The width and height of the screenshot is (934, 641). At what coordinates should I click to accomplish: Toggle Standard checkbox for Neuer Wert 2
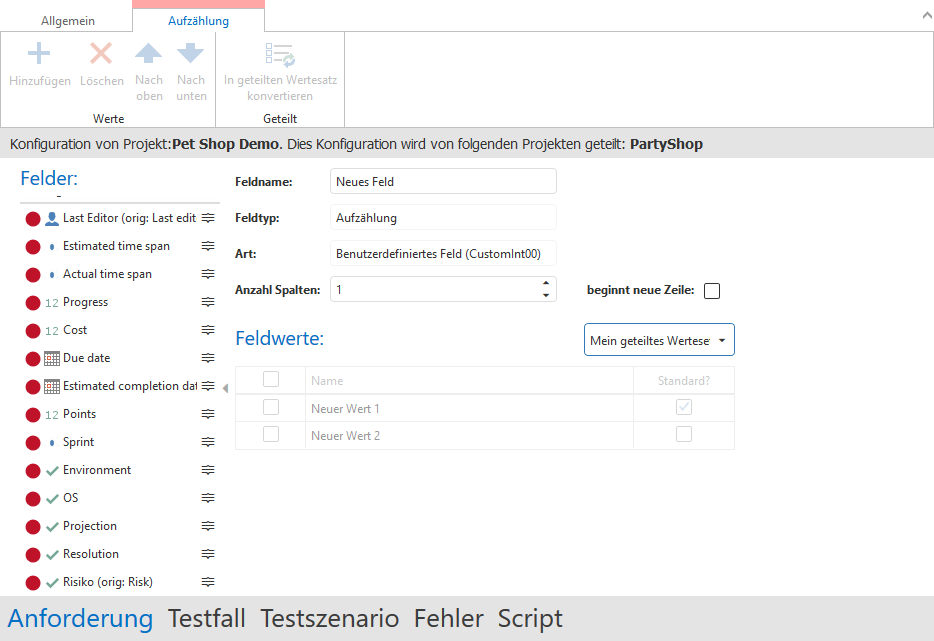[x=684, y=435]
